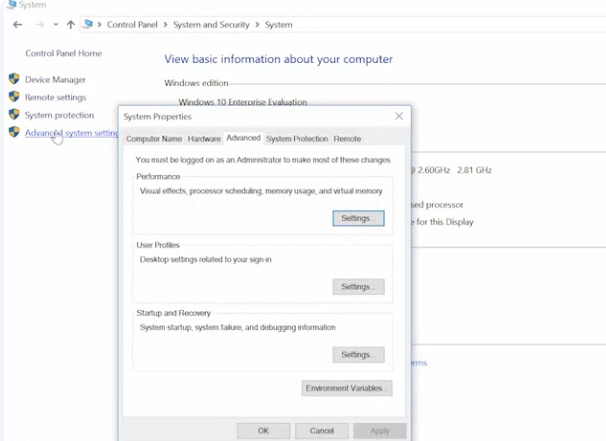Go up one folder level arrow
This screenshot has height=441, width=606.
coord(70,25)
